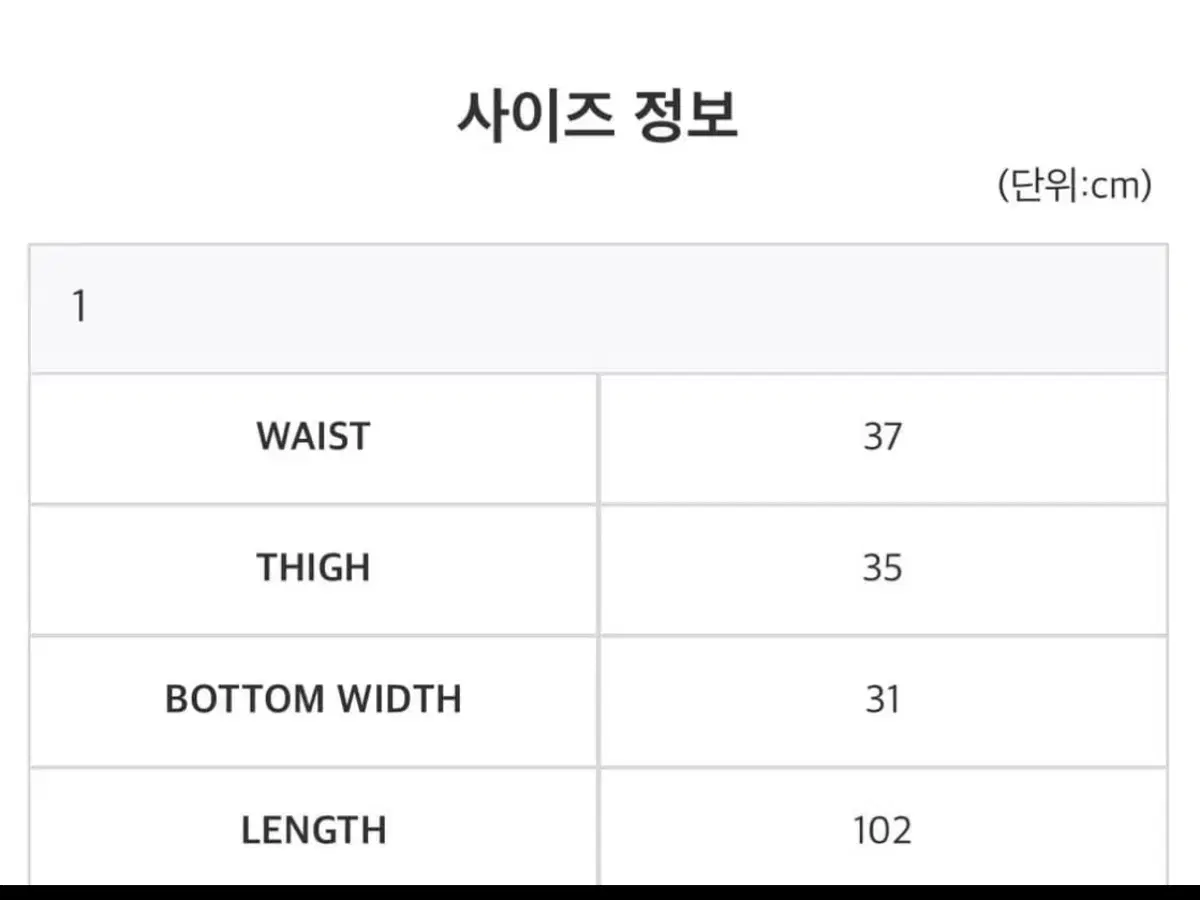Click the WAIST label cell
The height and width of the screenshot is (900, 1200).
coord(314,438)
